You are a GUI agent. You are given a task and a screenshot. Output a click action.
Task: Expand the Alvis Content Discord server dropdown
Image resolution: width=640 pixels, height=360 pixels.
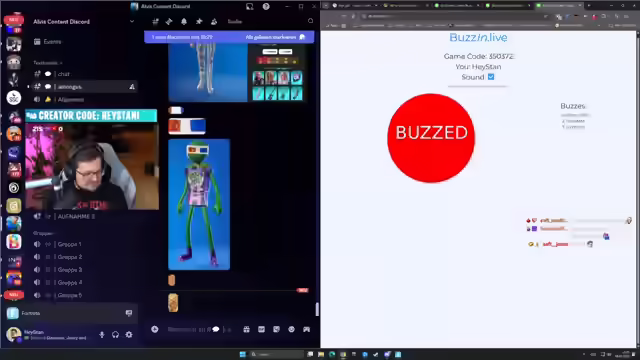tap(132, 21)
